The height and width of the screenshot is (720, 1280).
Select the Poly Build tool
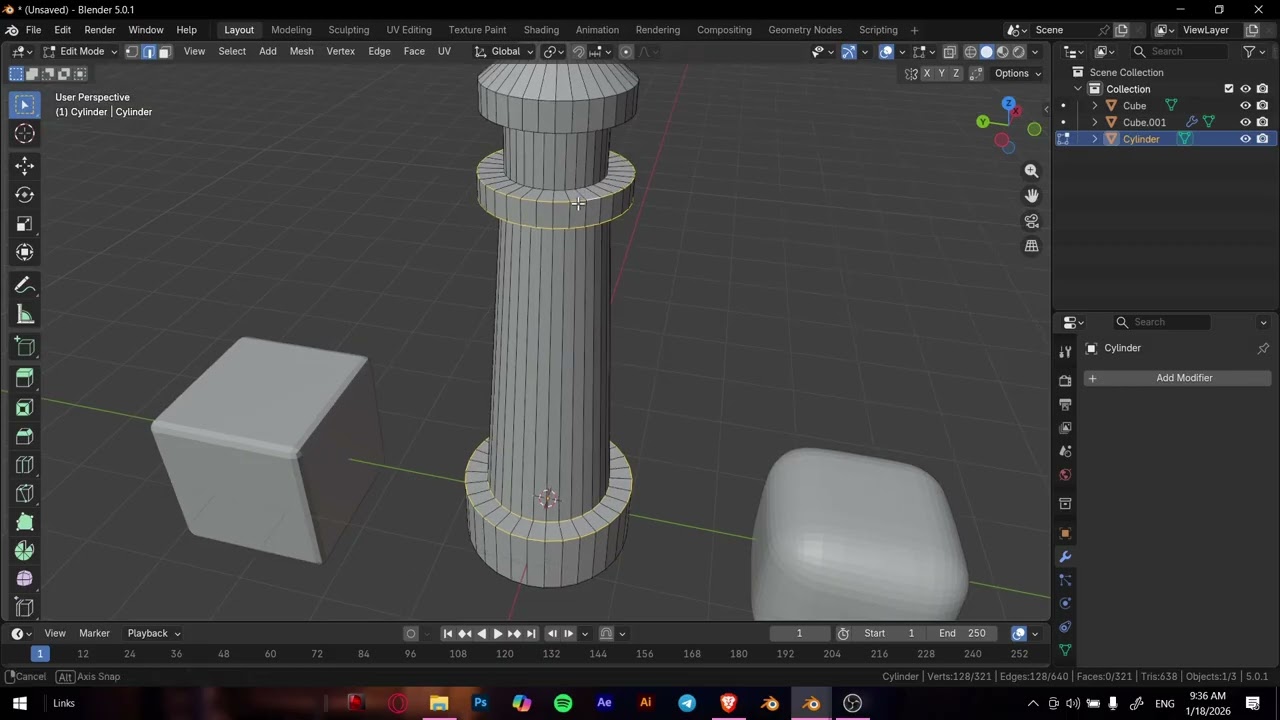(25, 522)
